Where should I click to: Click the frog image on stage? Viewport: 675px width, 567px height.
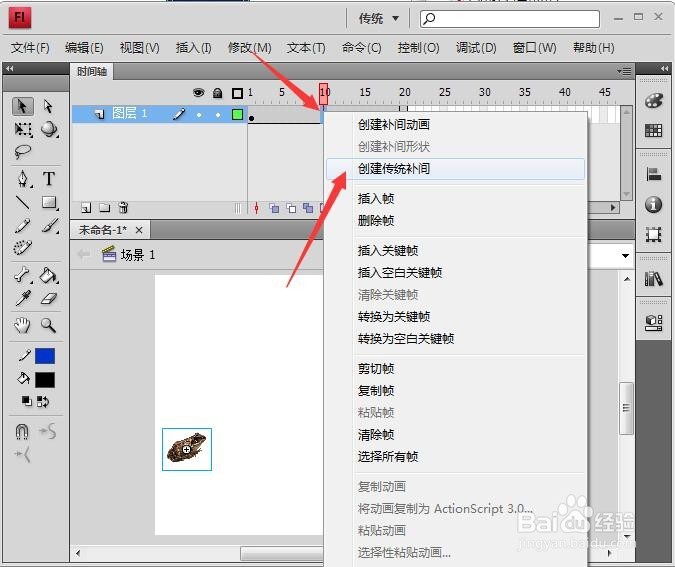[x=187, y=449]
